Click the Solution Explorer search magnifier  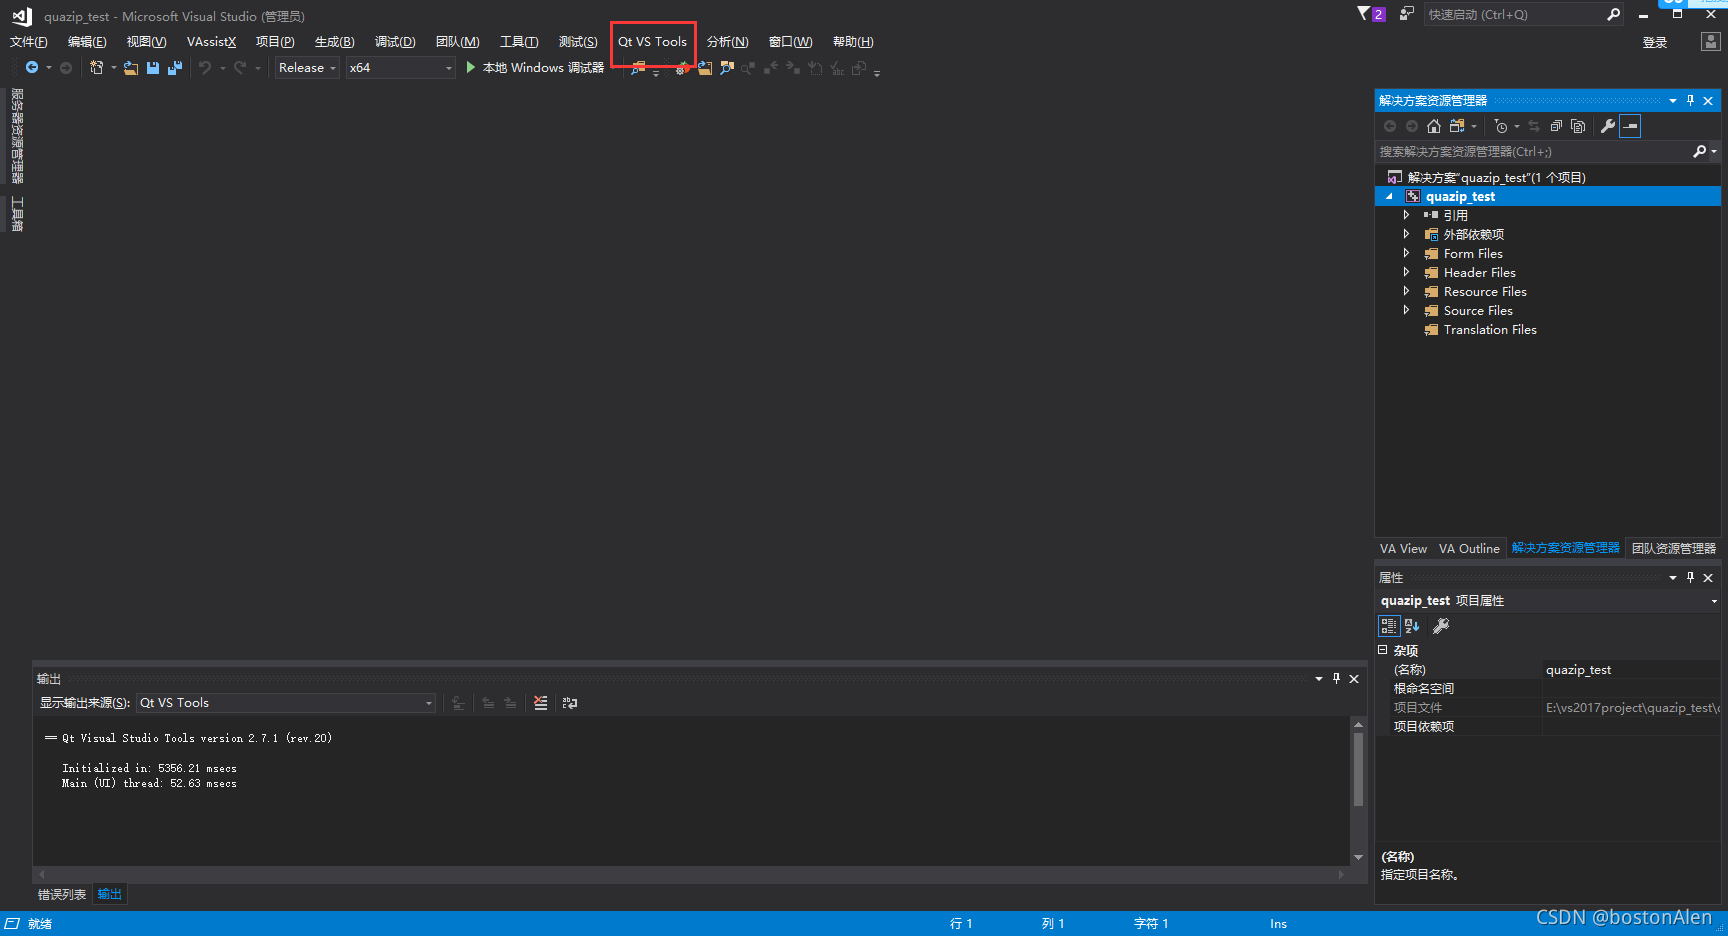pos(1699,152)
